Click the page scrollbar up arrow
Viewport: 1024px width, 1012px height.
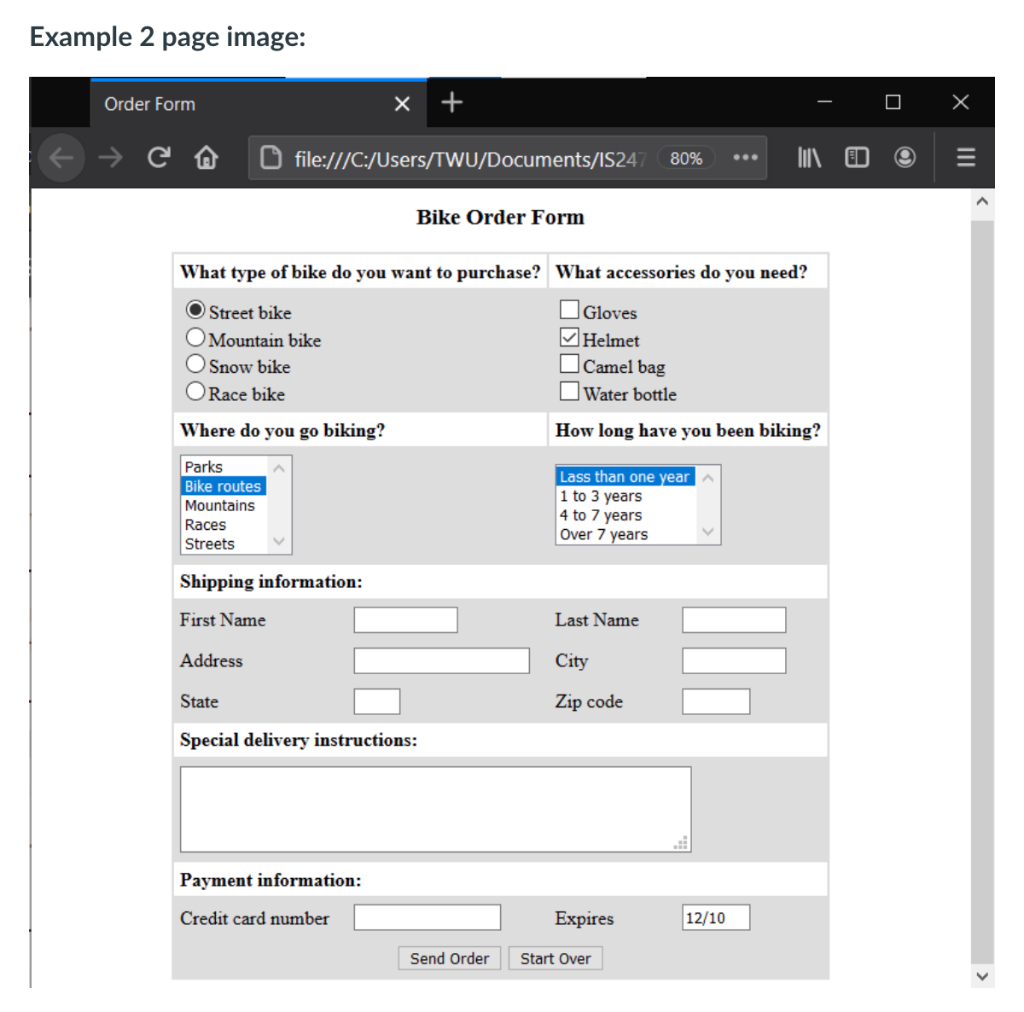tap(982, 202)
